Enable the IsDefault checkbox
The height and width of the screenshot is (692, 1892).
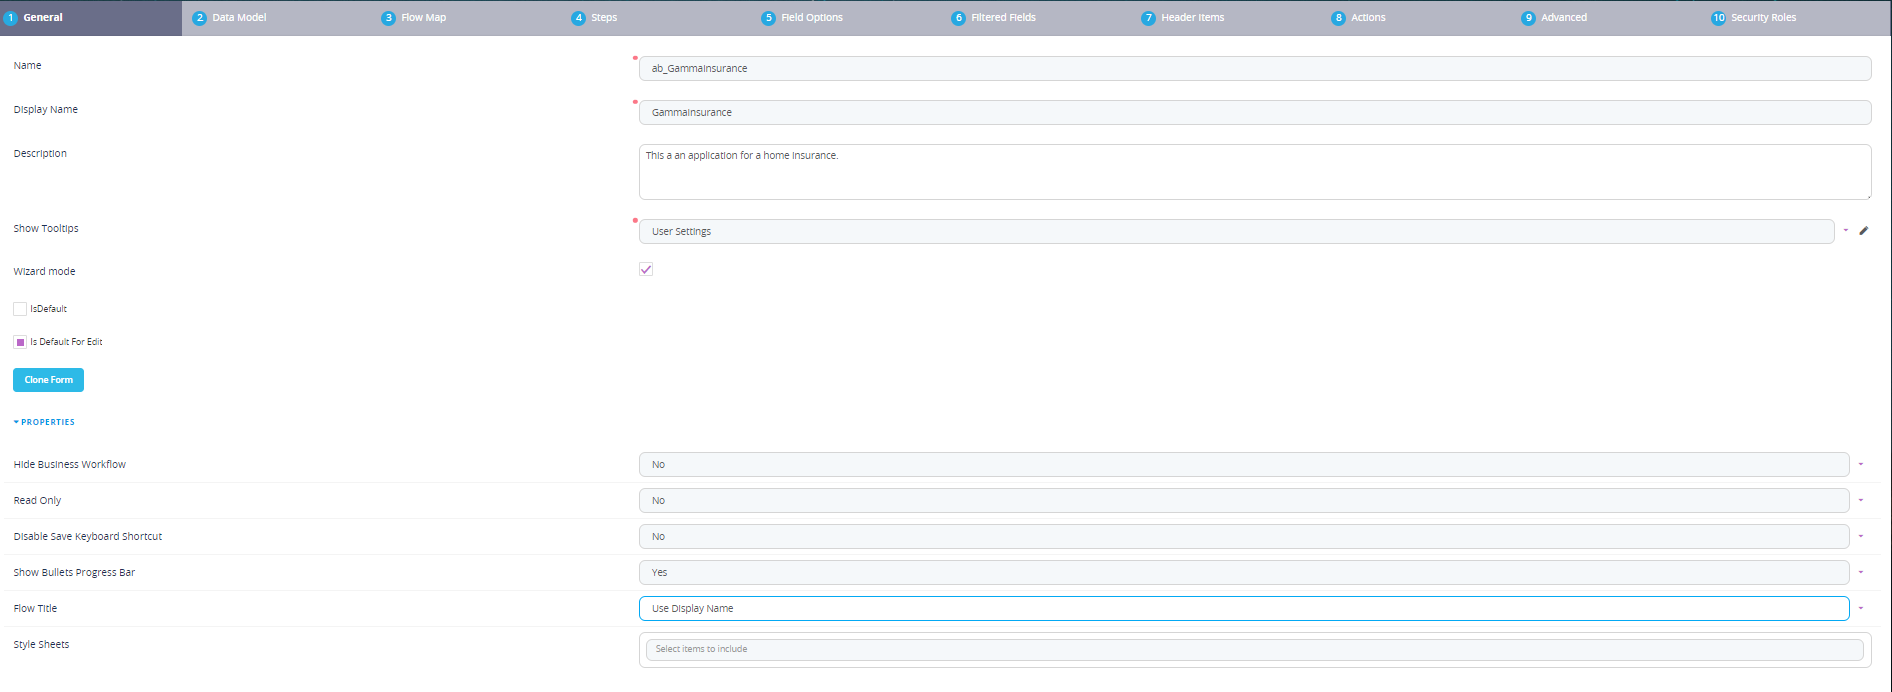[x=20, y=309]
